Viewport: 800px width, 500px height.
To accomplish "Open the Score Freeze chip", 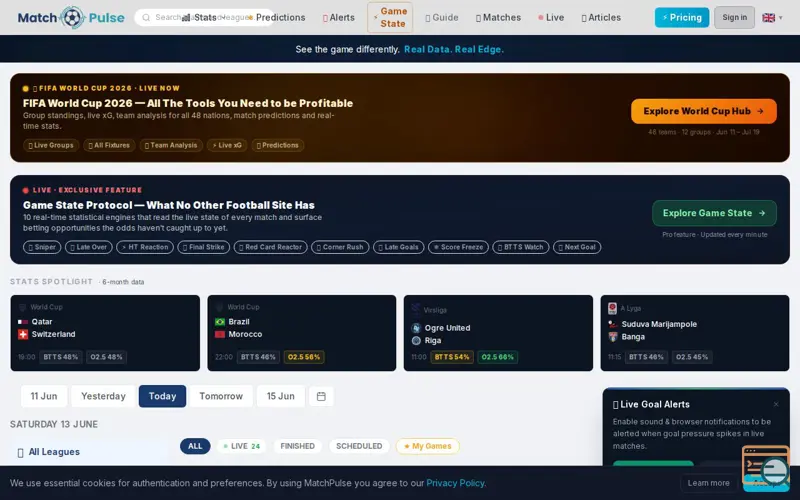I will coord(458,247).
